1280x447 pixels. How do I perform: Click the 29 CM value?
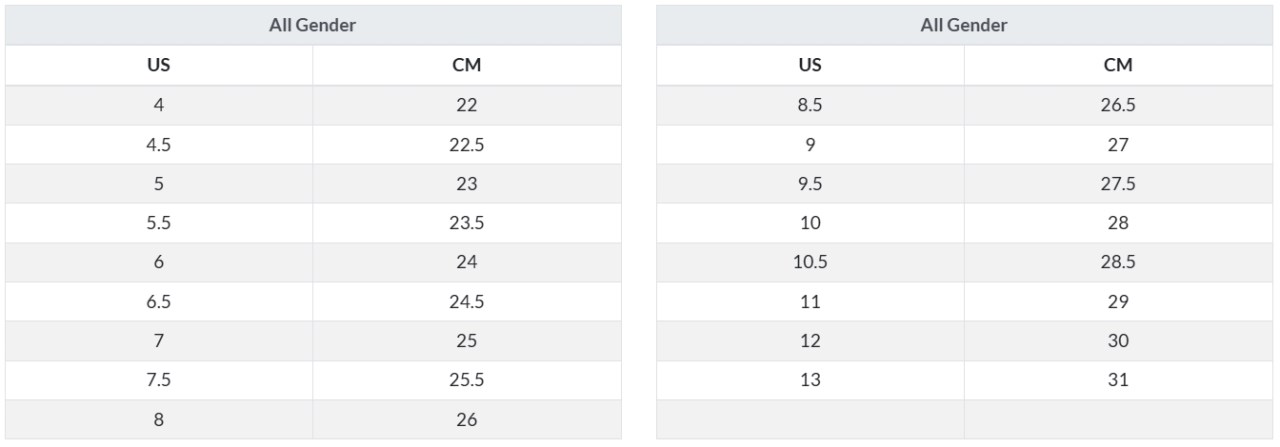coord(1118,301)
